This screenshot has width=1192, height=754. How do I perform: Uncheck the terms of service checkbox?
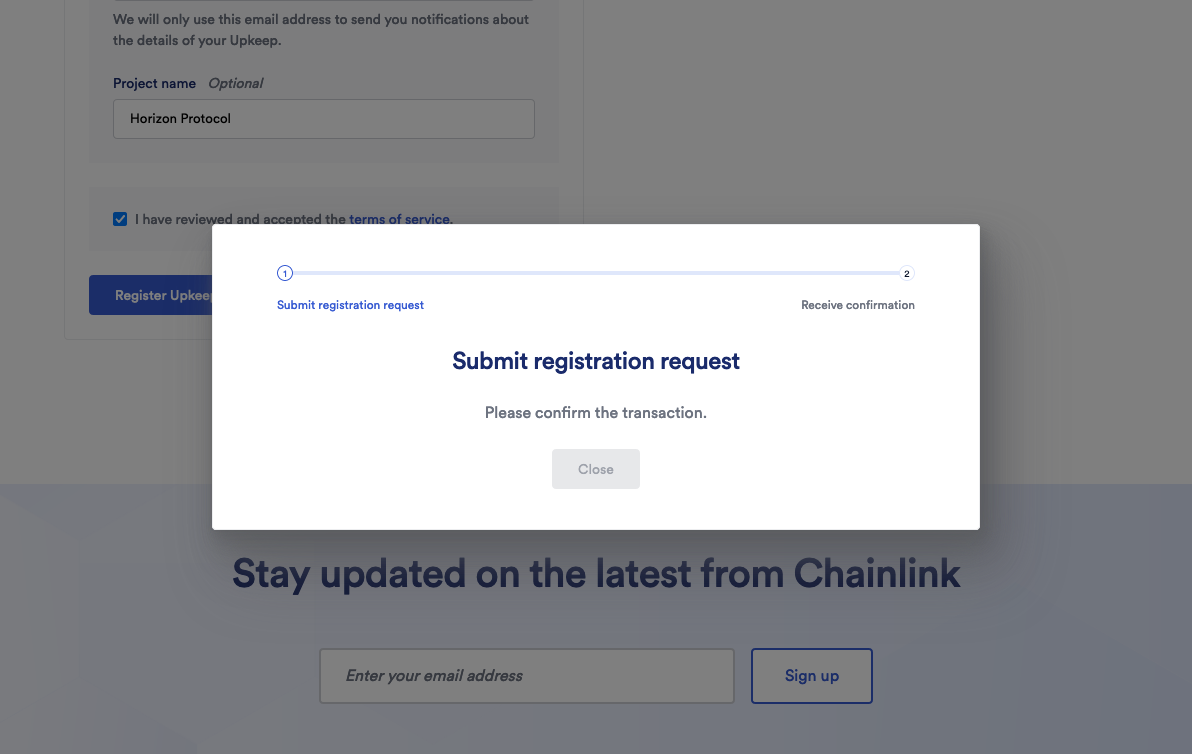click(x=120, y=219)
